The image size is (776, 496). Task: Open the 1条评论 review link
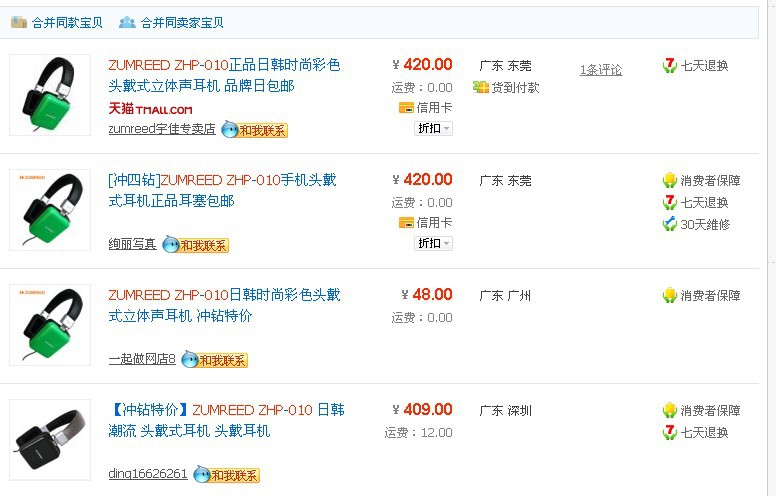(601, 70)
